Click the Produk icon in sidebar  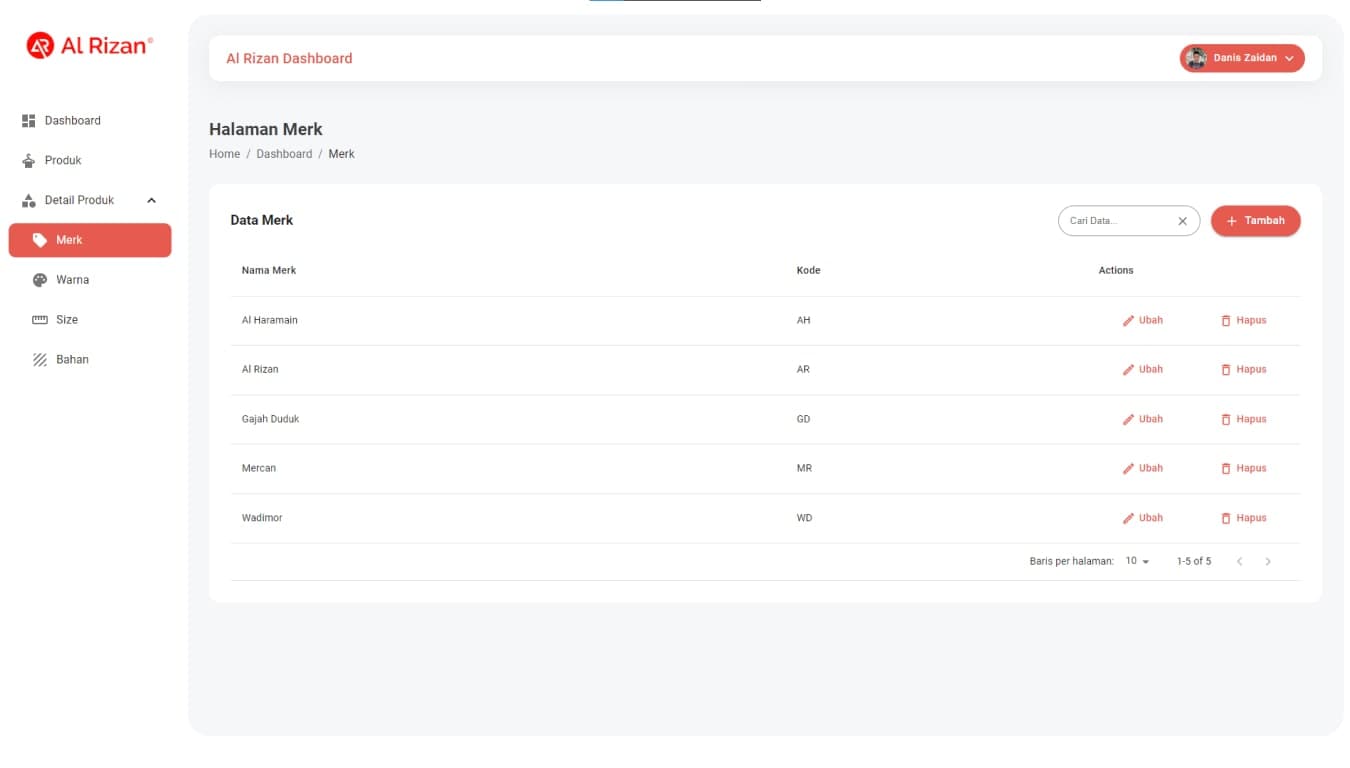pos(29,160)
